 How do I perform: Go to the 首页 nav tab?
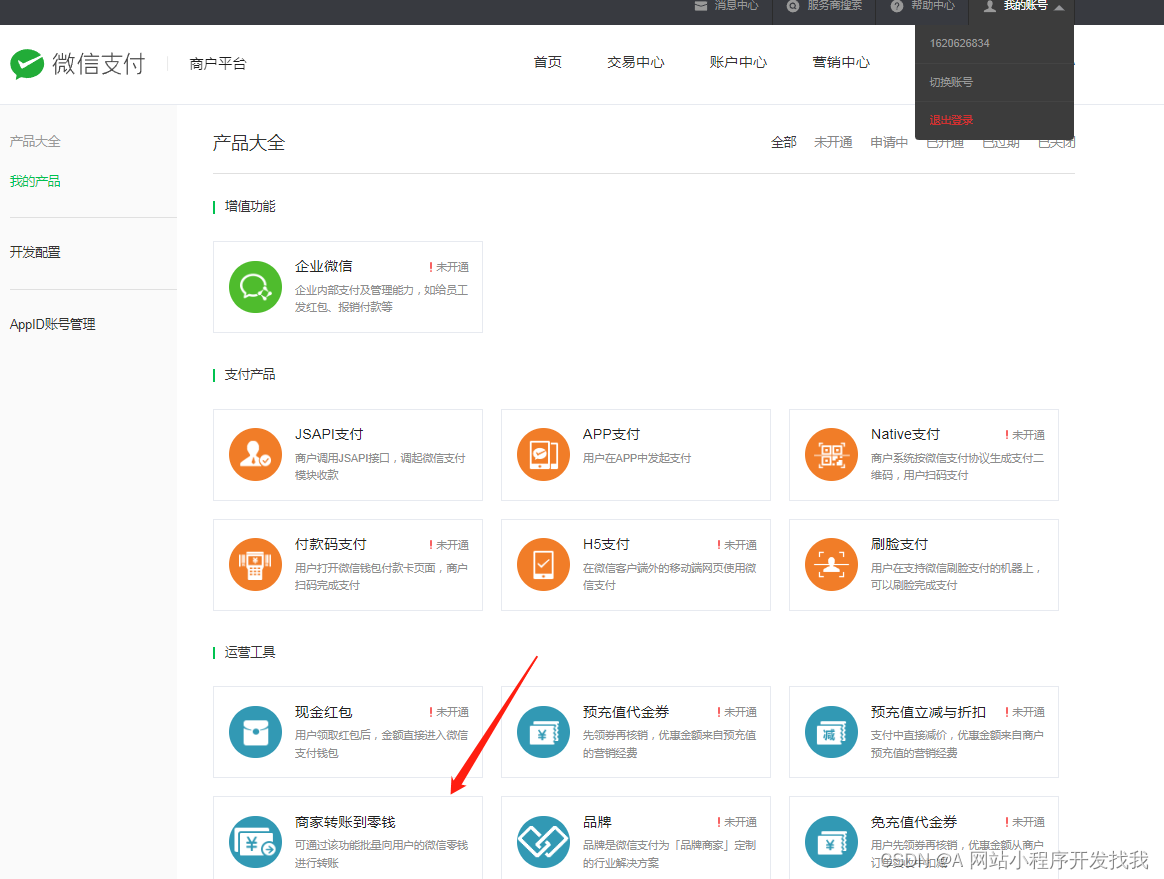(x=548, y=62)
